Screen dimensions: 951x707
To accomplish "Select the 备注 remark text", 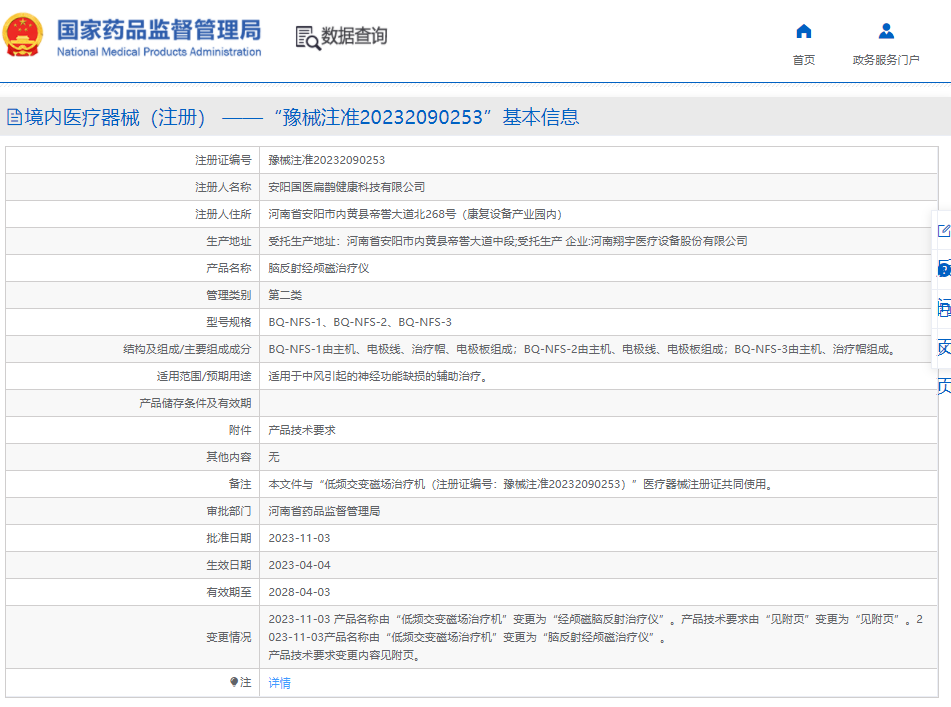I will pos(521,484).
